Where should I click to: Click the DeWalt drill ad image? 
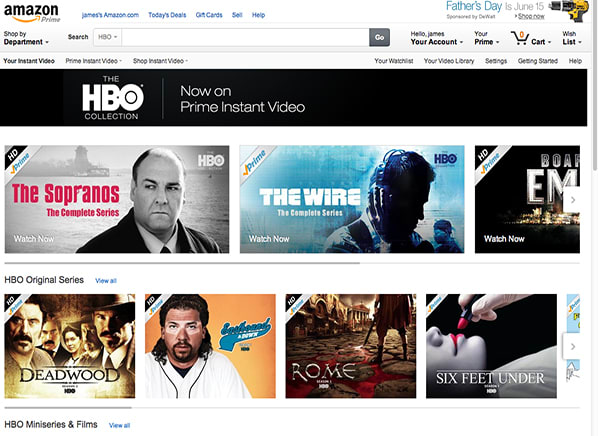point(570,11)
